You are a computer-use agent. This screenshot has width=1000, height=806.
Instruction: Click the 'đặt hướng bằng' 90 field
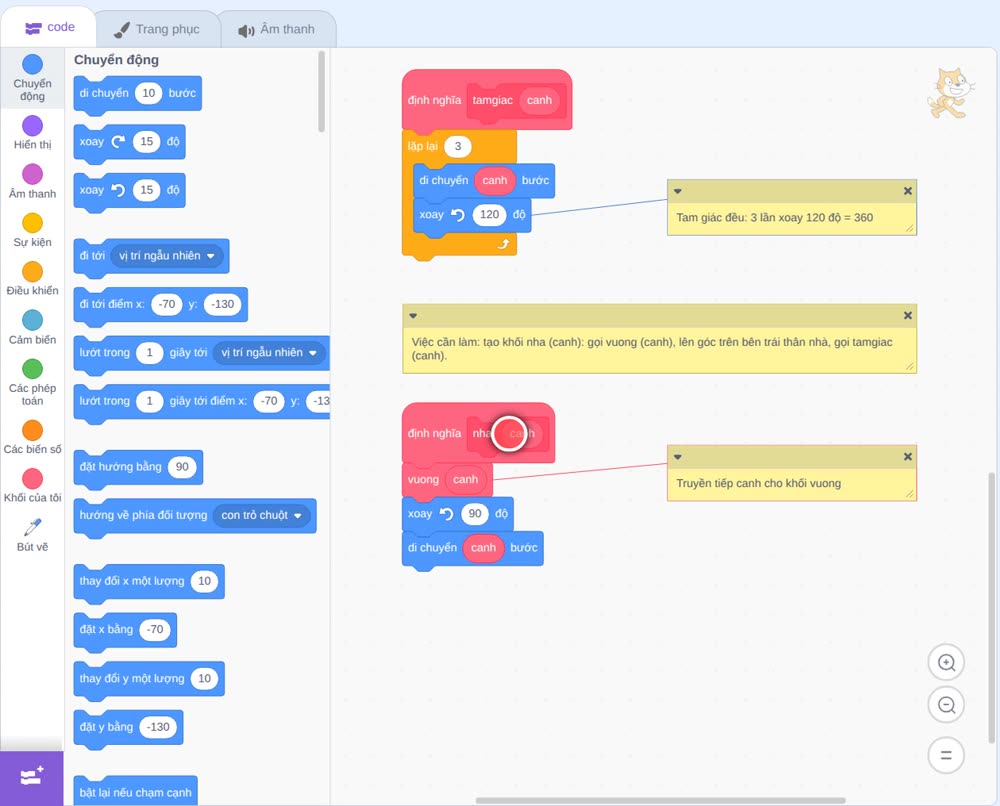click(182, 467)
